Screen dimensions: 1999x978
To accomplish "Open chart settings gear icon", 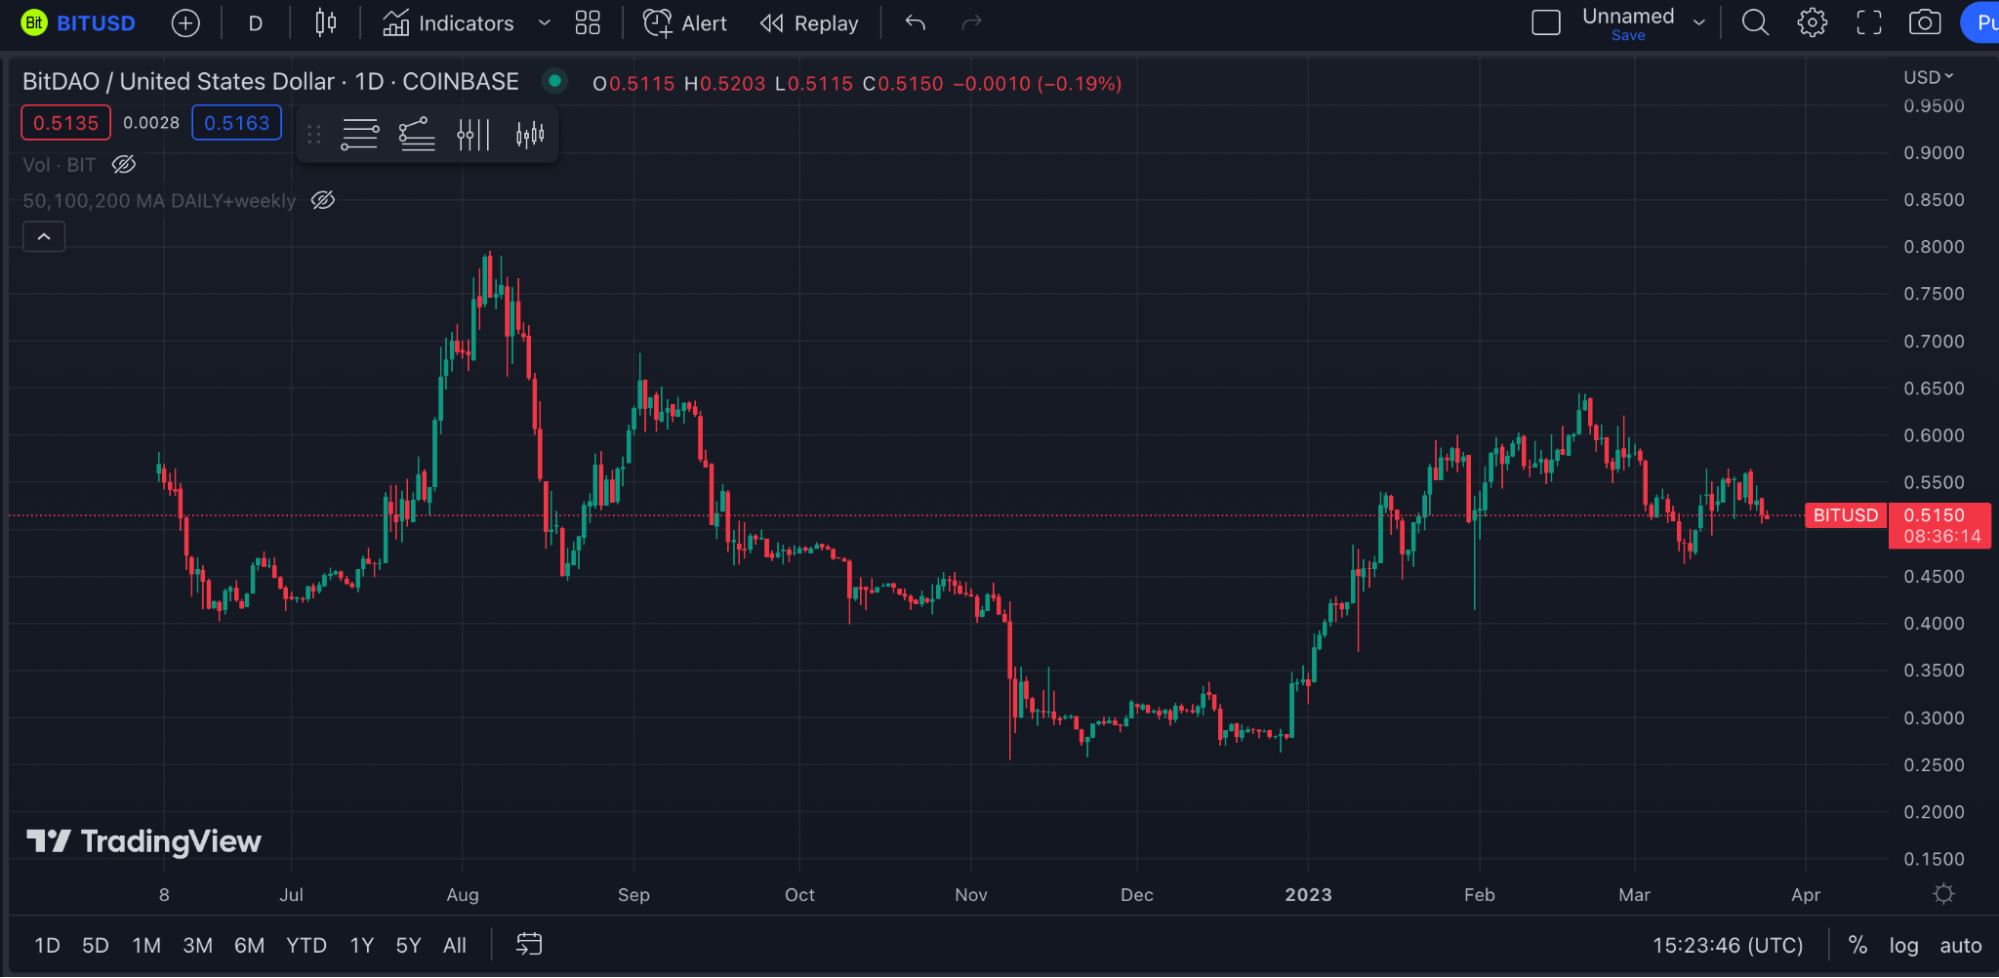I will click(x=1812, y=23).
